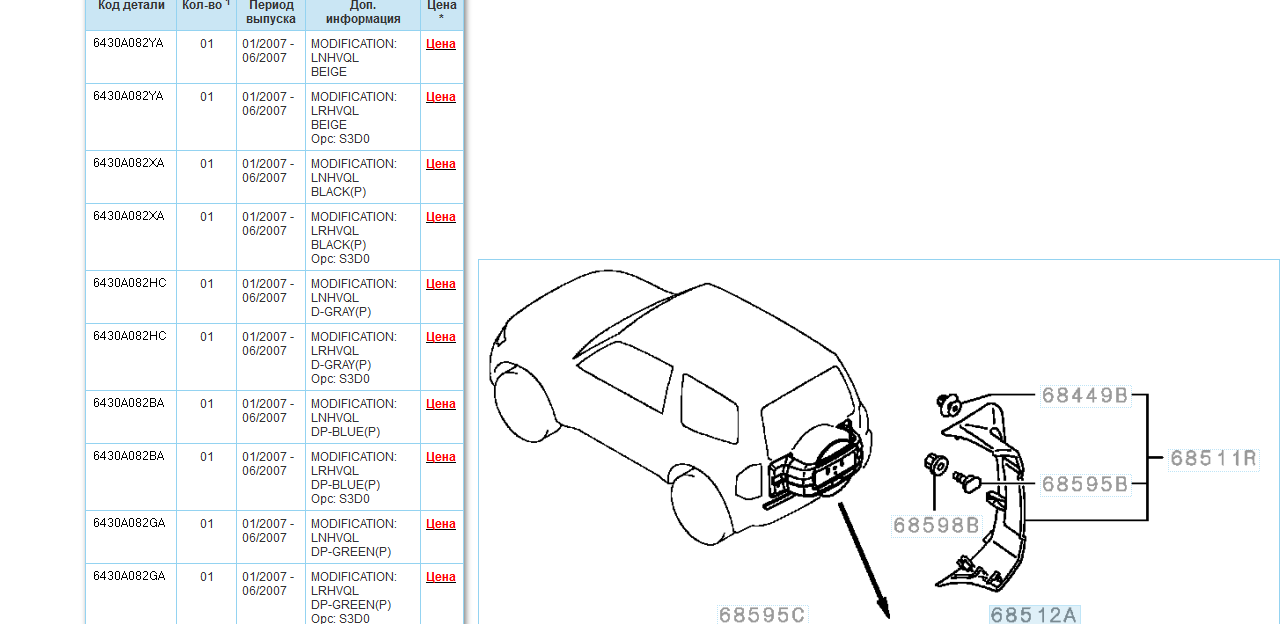Select part label 68595B in diagram
This screenshot has height=624, width=1287.
1085,485
